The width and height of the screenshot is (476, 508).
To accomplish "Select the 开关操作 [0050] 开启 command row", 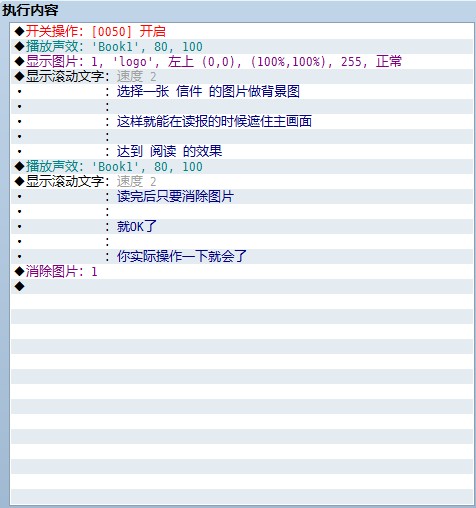I will click(x=241, y=31).
